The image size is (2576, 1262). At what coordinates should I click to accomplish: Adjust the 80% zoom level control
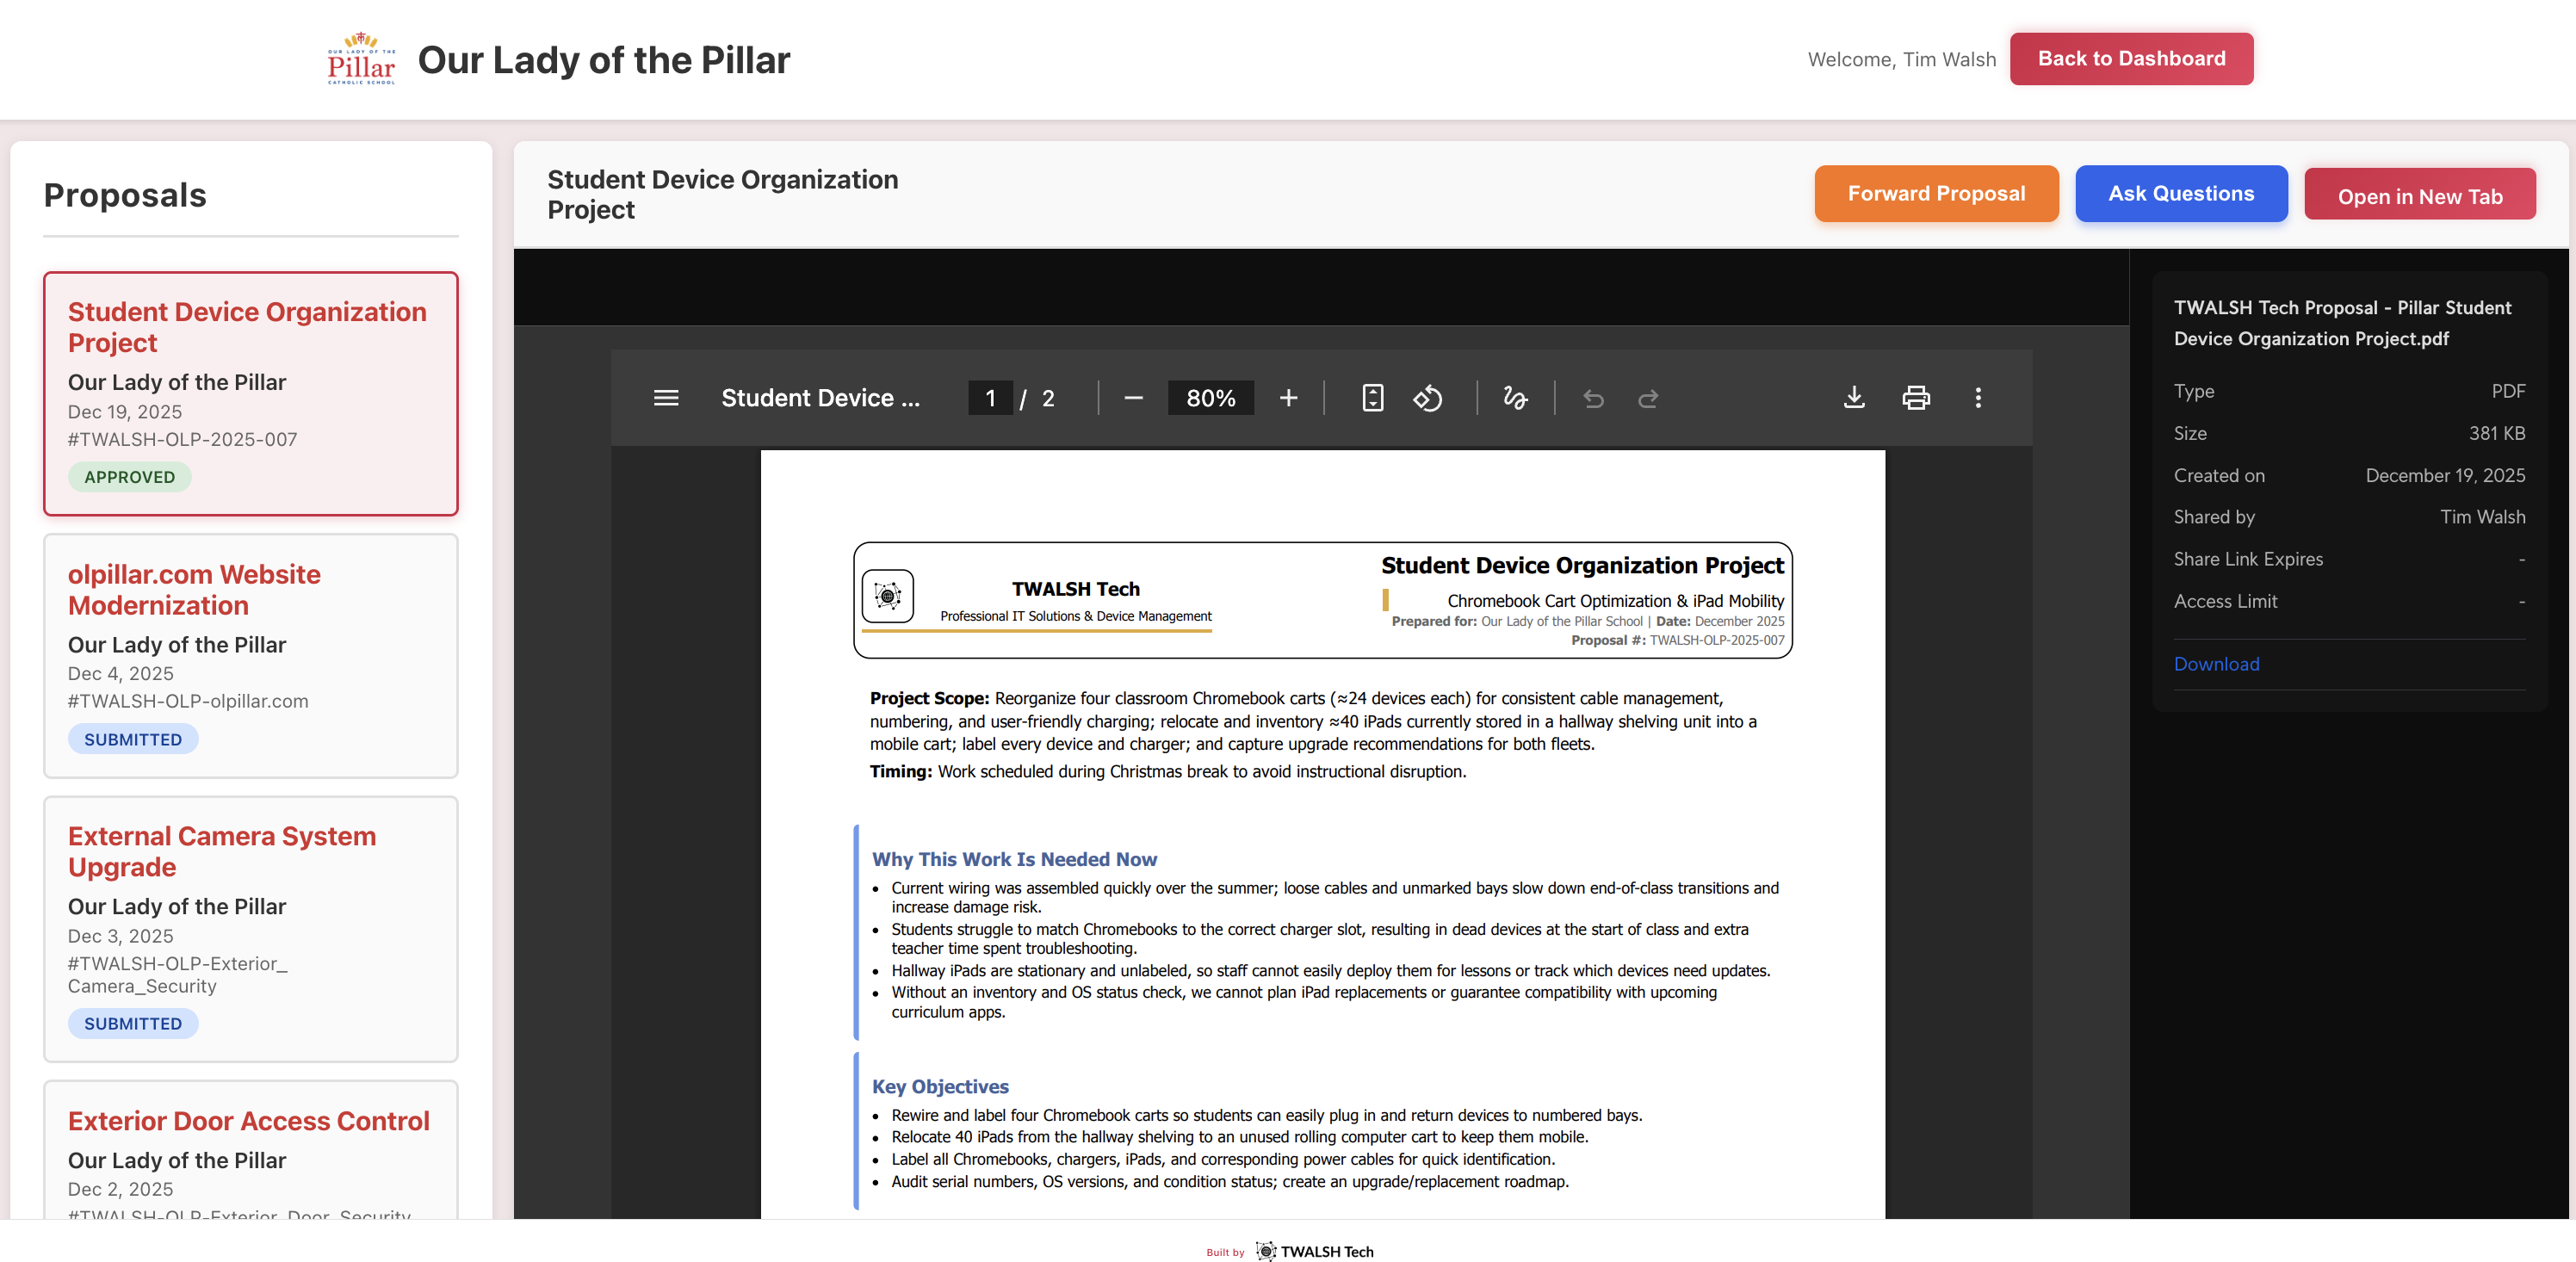pos(1210,397)
